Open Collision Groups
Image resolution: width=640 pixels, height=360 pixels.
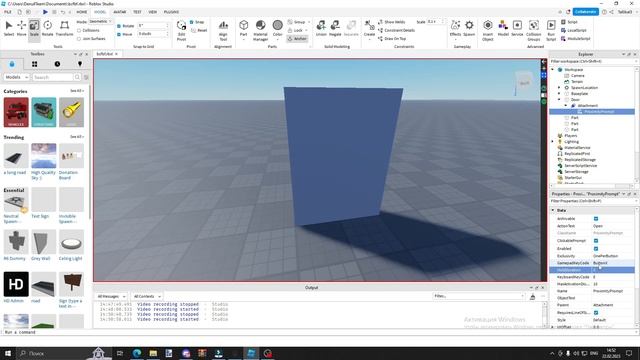[533, 30]
